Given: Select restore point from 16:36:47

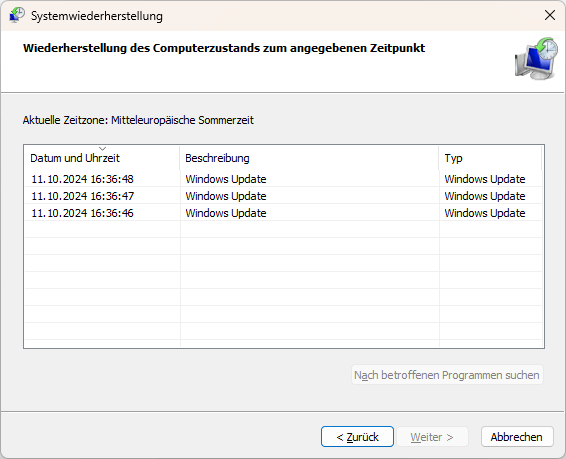Looking at the screenshot, I should pyautogui.click(x=283, y=196).
